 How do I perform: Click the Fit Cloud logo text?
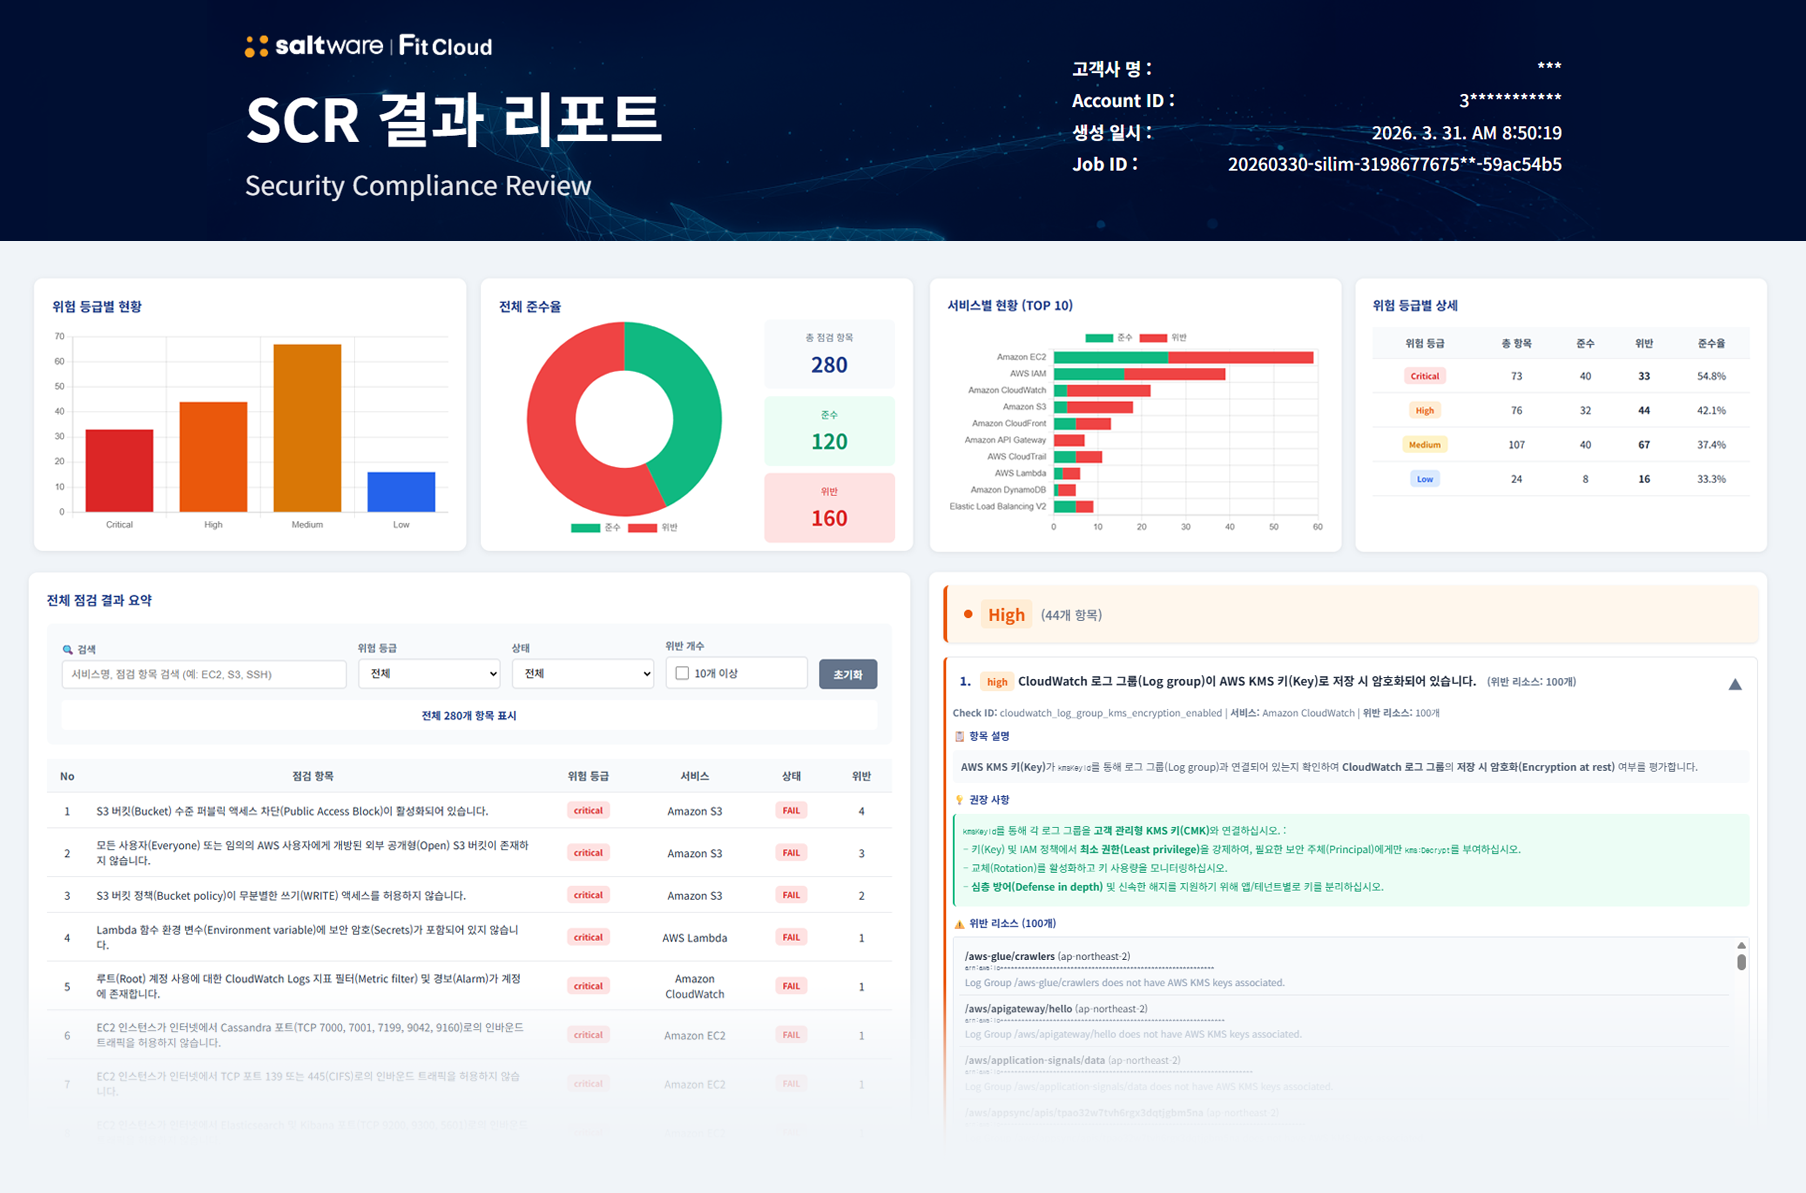point(446,44)
